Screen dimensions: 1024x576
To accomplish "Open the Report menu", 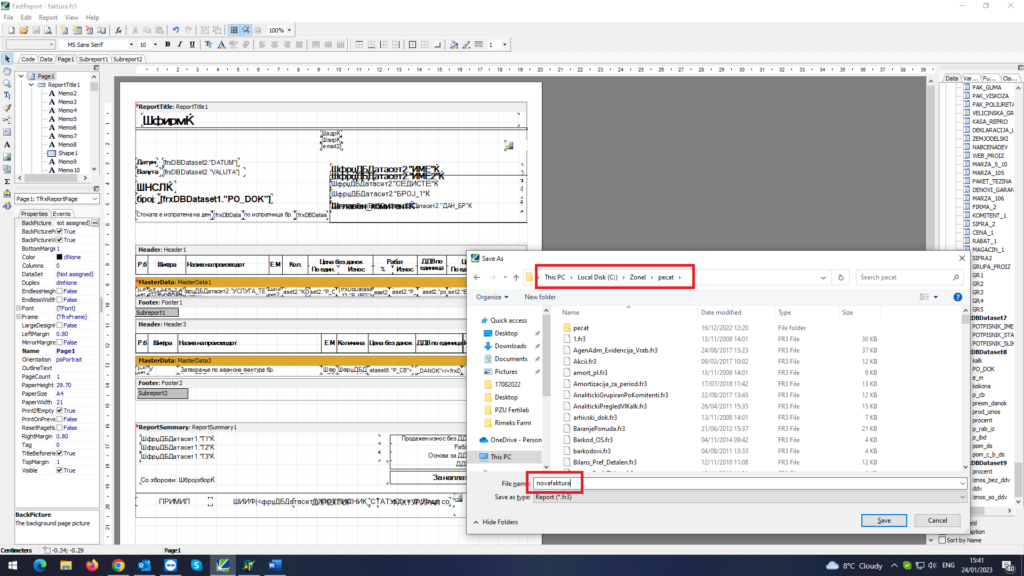I will click(48, 18).
